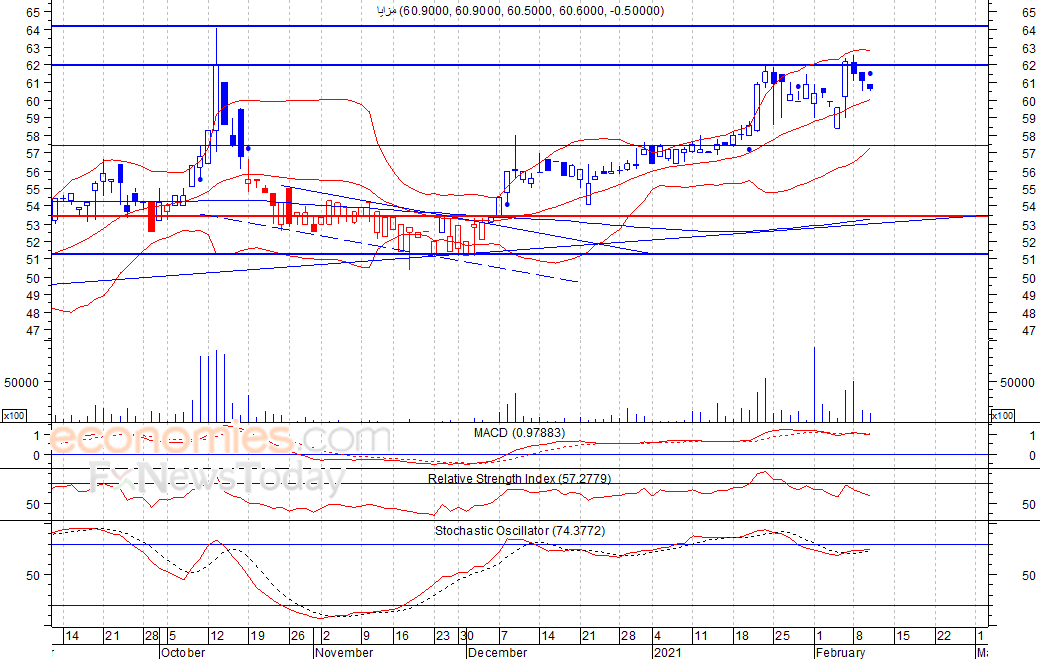1040x659 pixels.
Task: Click date label 26 on the time axis
Action: click(x=298, y=636)
